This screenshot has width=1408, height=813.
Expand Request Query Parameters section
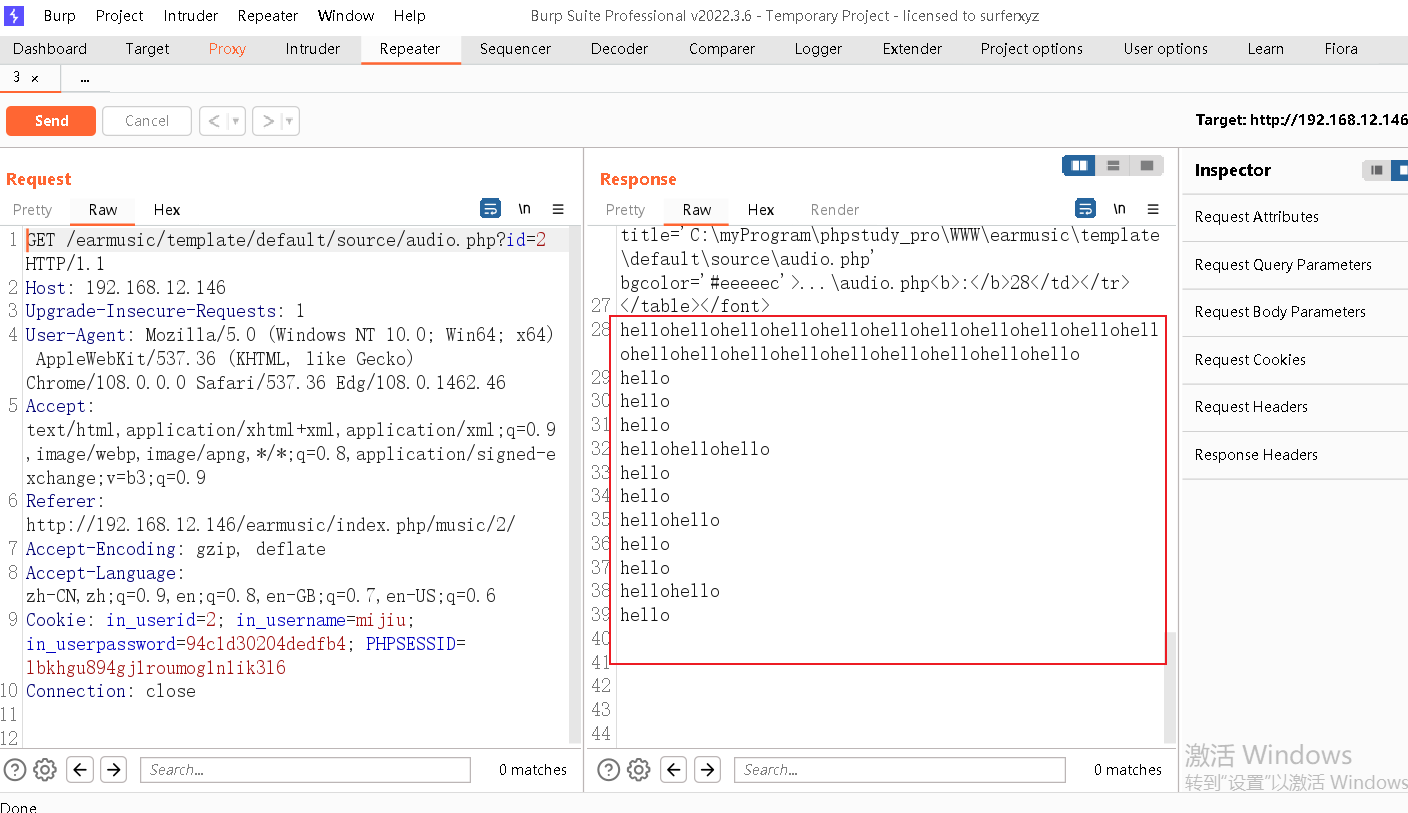(1295, 265)
